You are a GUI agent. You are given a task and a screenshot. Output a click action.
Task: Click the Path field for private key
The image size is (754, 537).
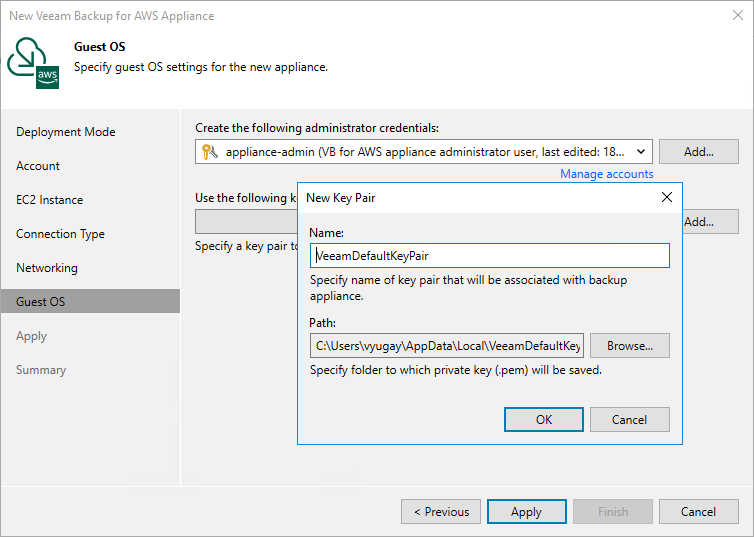[447, 346]
